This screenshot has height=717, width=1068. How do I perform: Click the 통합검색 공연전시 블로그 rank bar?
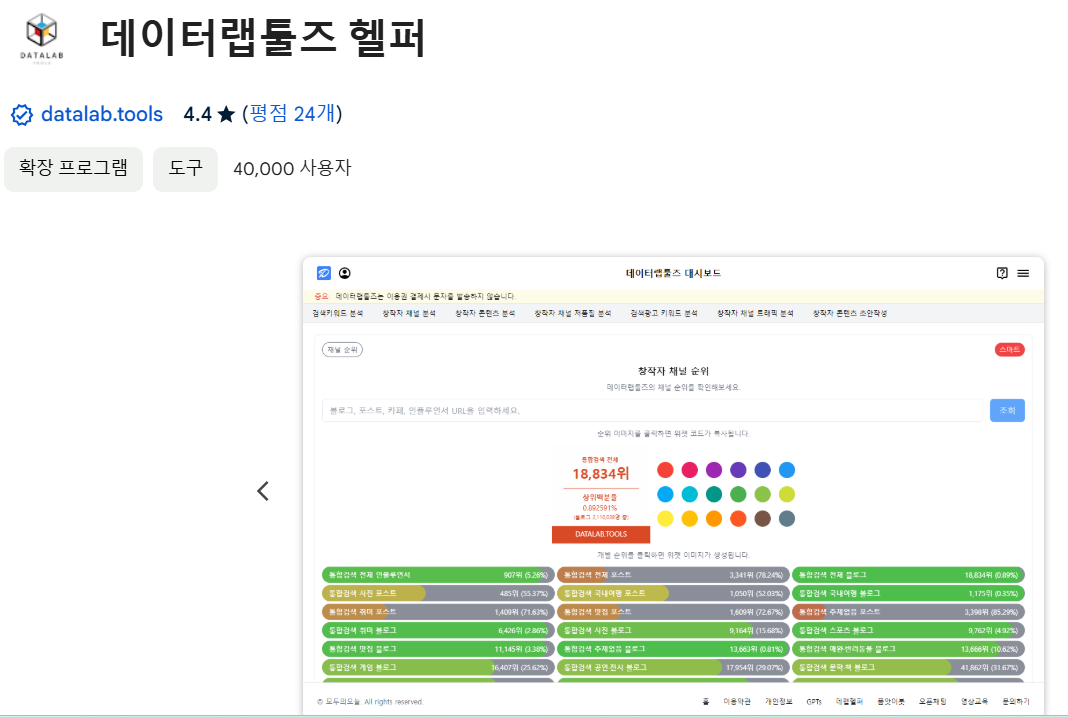674,667
